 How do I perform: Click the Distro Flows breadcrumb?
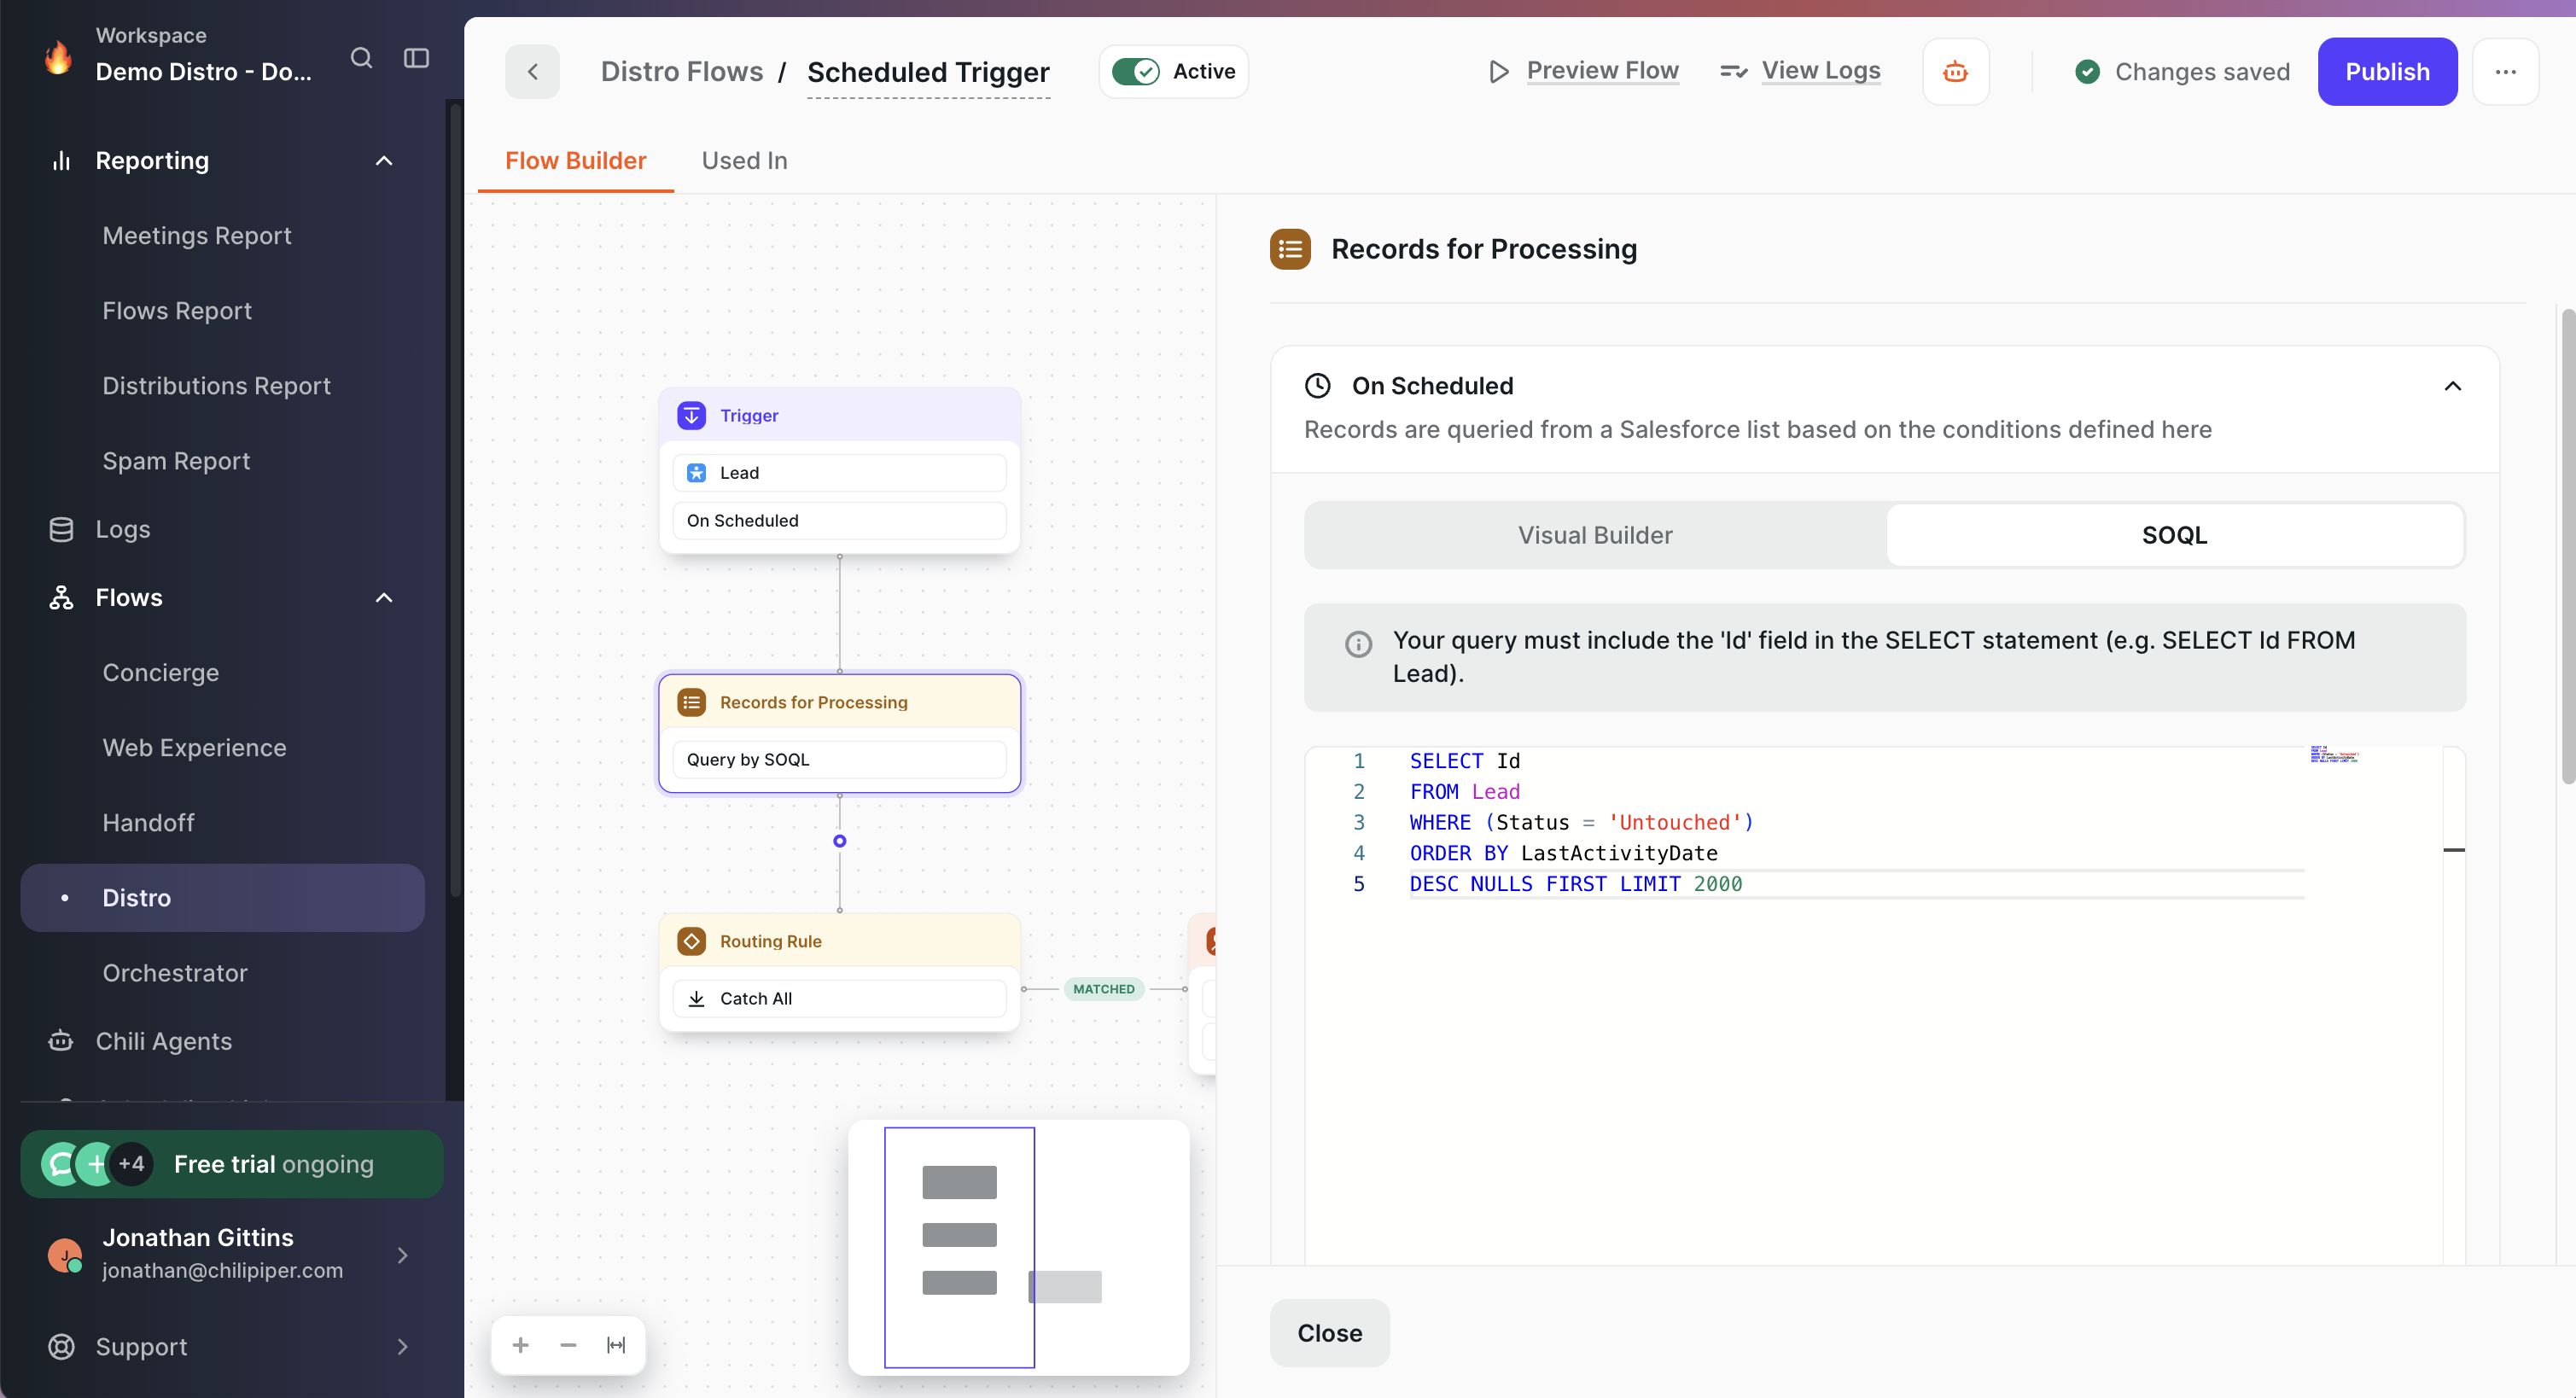click(681, 71)
